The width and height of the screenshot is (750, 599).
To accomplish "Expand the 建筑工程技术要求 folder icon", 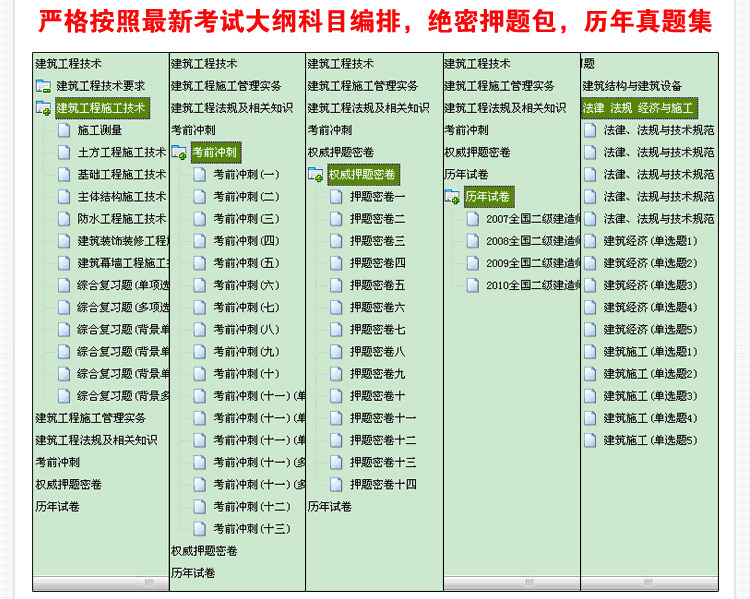I will [44, 86].
